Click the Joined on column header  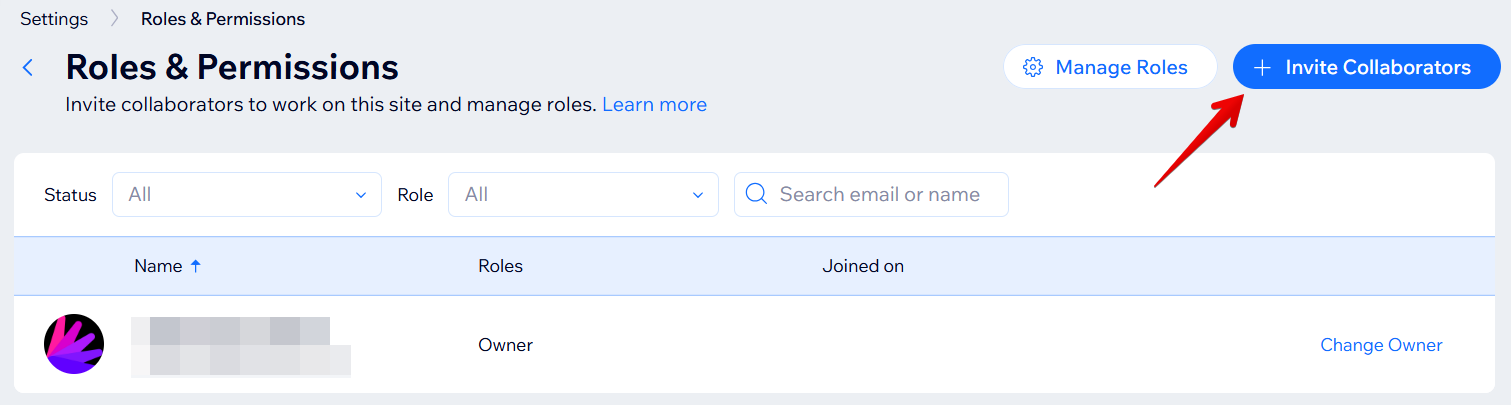pyautogui.click(x=863, y=266)
